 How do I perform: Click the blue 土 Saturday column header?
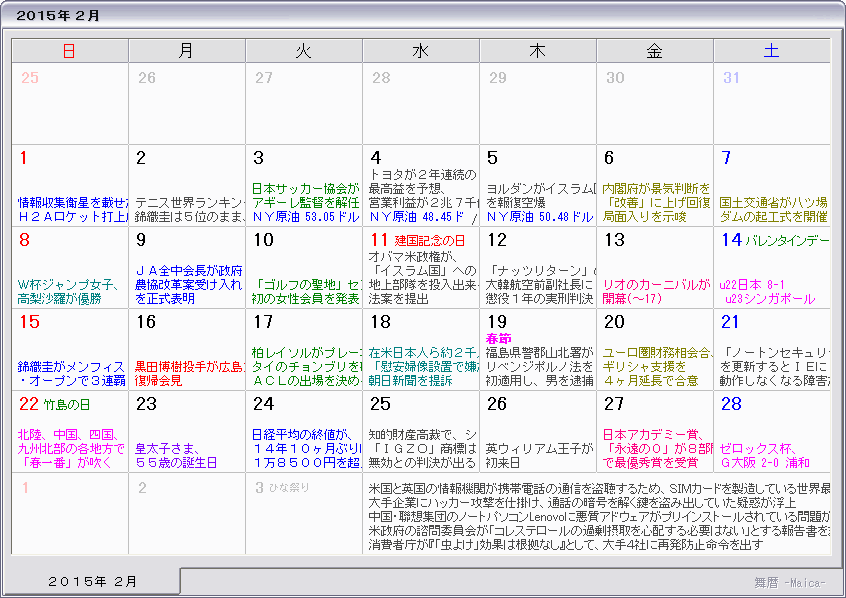tap(772, 50)
